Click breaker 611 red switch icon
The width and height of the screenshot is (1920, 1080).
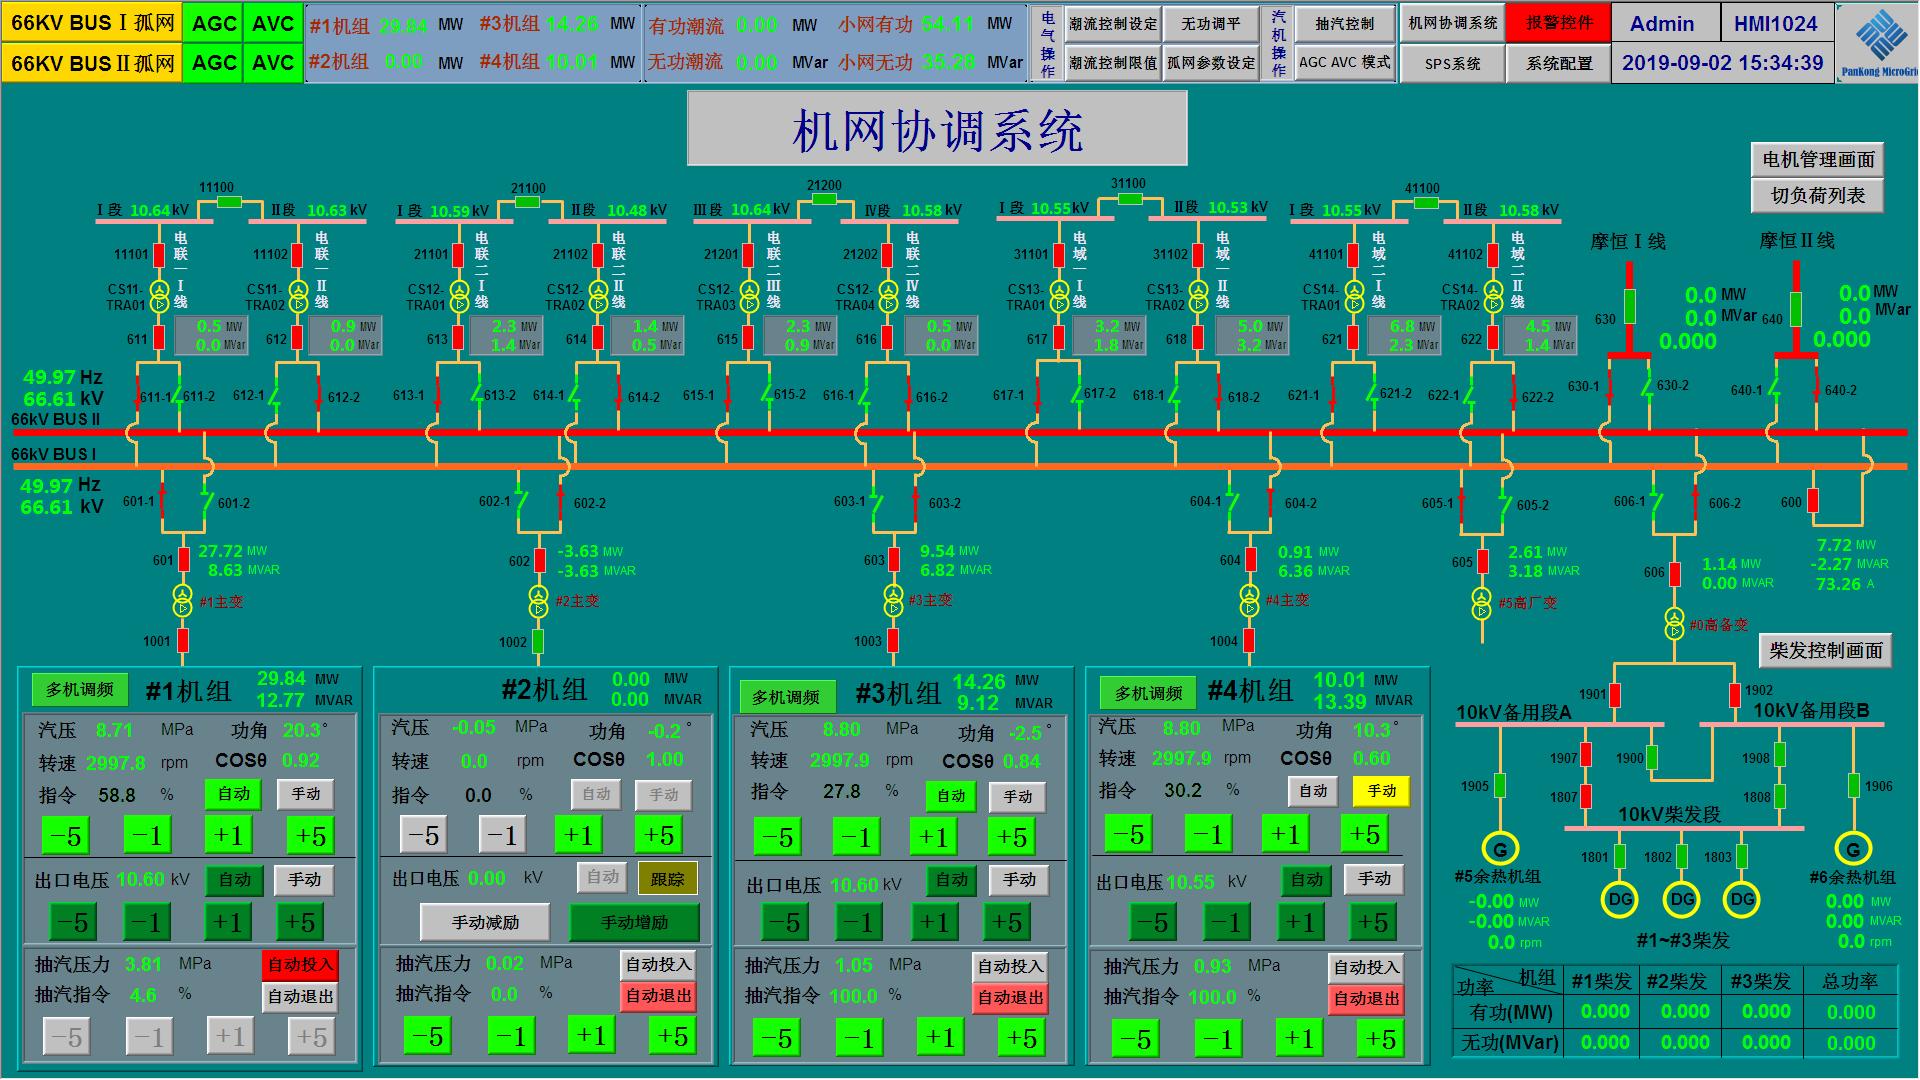click(x=159, y=339)
